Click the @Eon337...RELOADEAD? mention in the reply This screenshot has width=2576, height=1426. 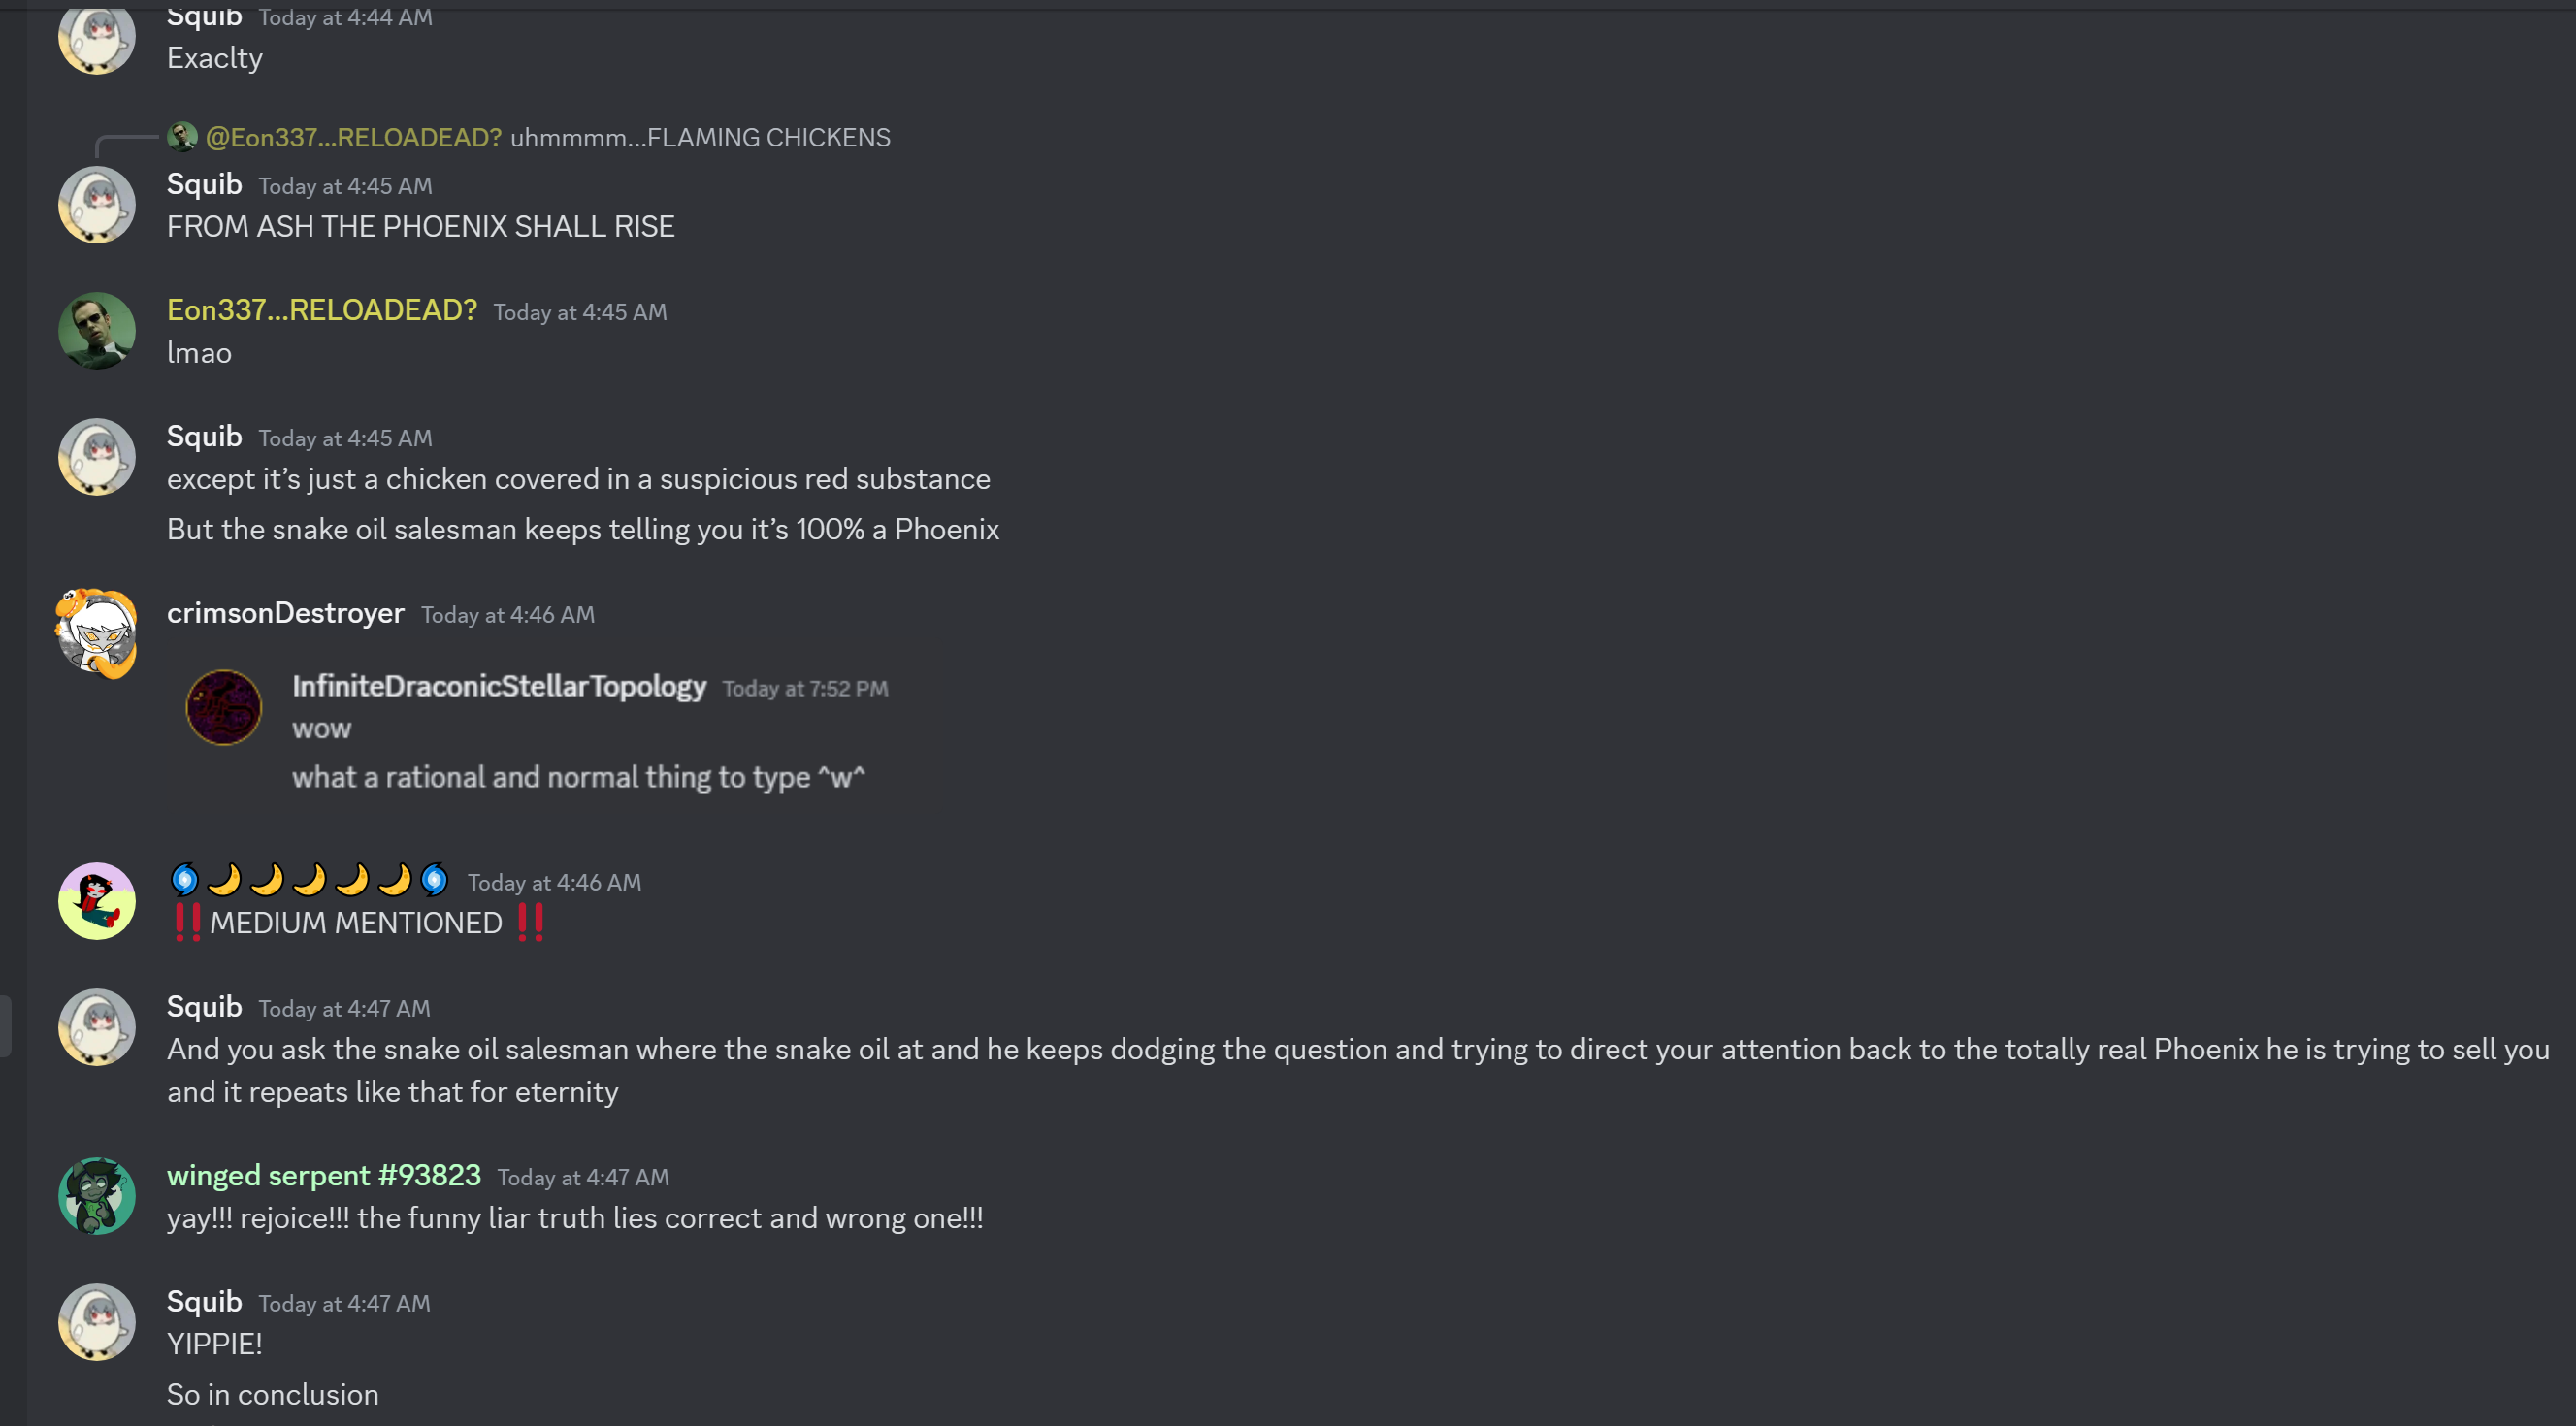click(353, 138)
